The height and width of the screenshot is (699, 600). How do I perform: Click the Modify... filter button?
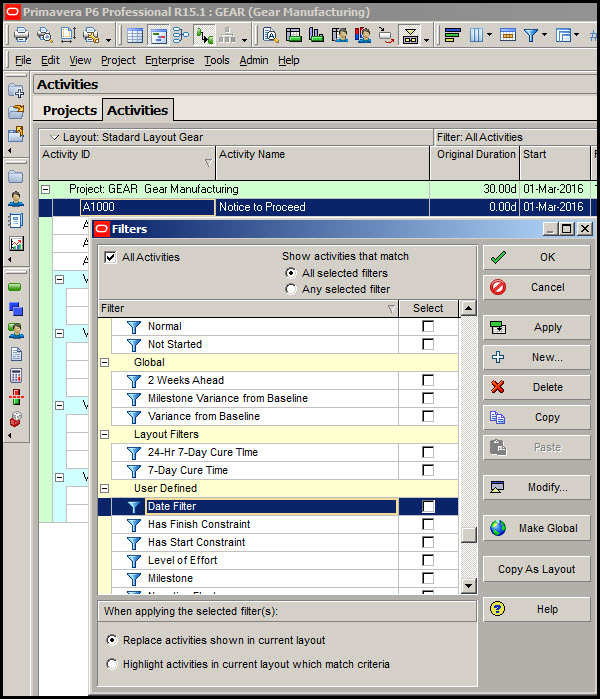coord(537,487)
